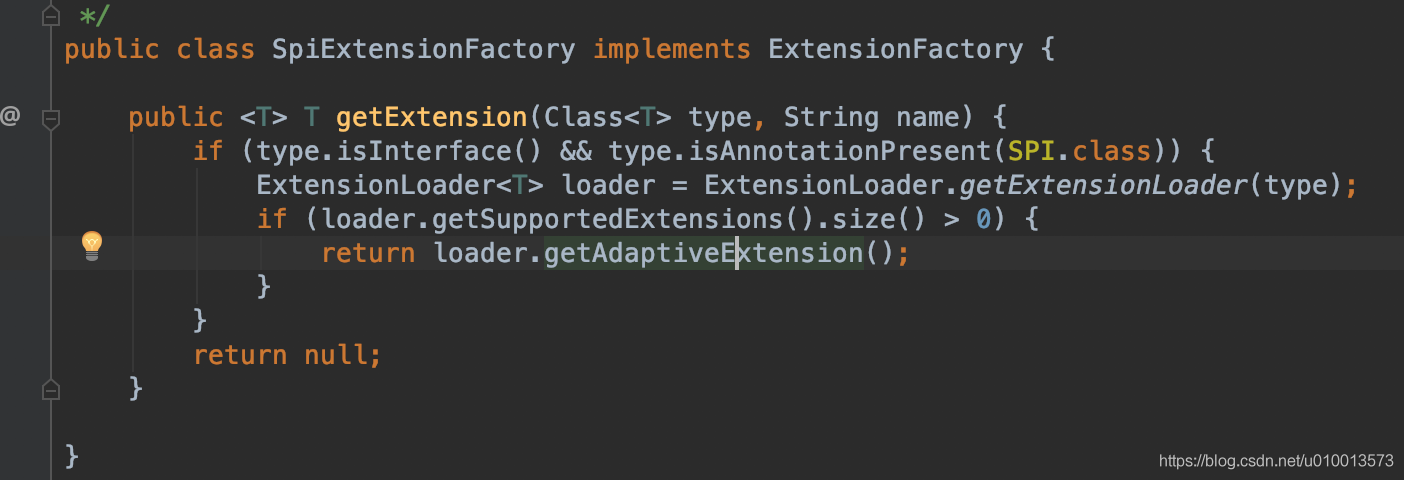This screenshot has height=480, width=1404.
Task: Click the SpiExtensionFactory class name
Action: tap(423, 49)
